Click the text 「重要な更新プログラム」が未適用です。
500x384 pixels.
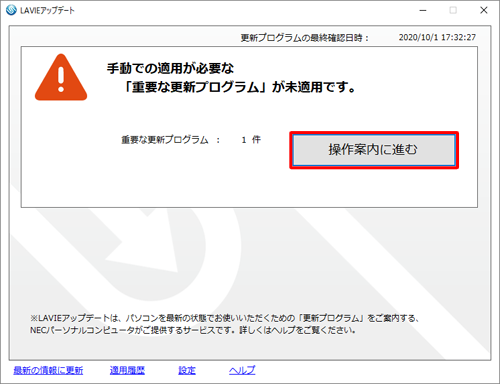[240, 87]
